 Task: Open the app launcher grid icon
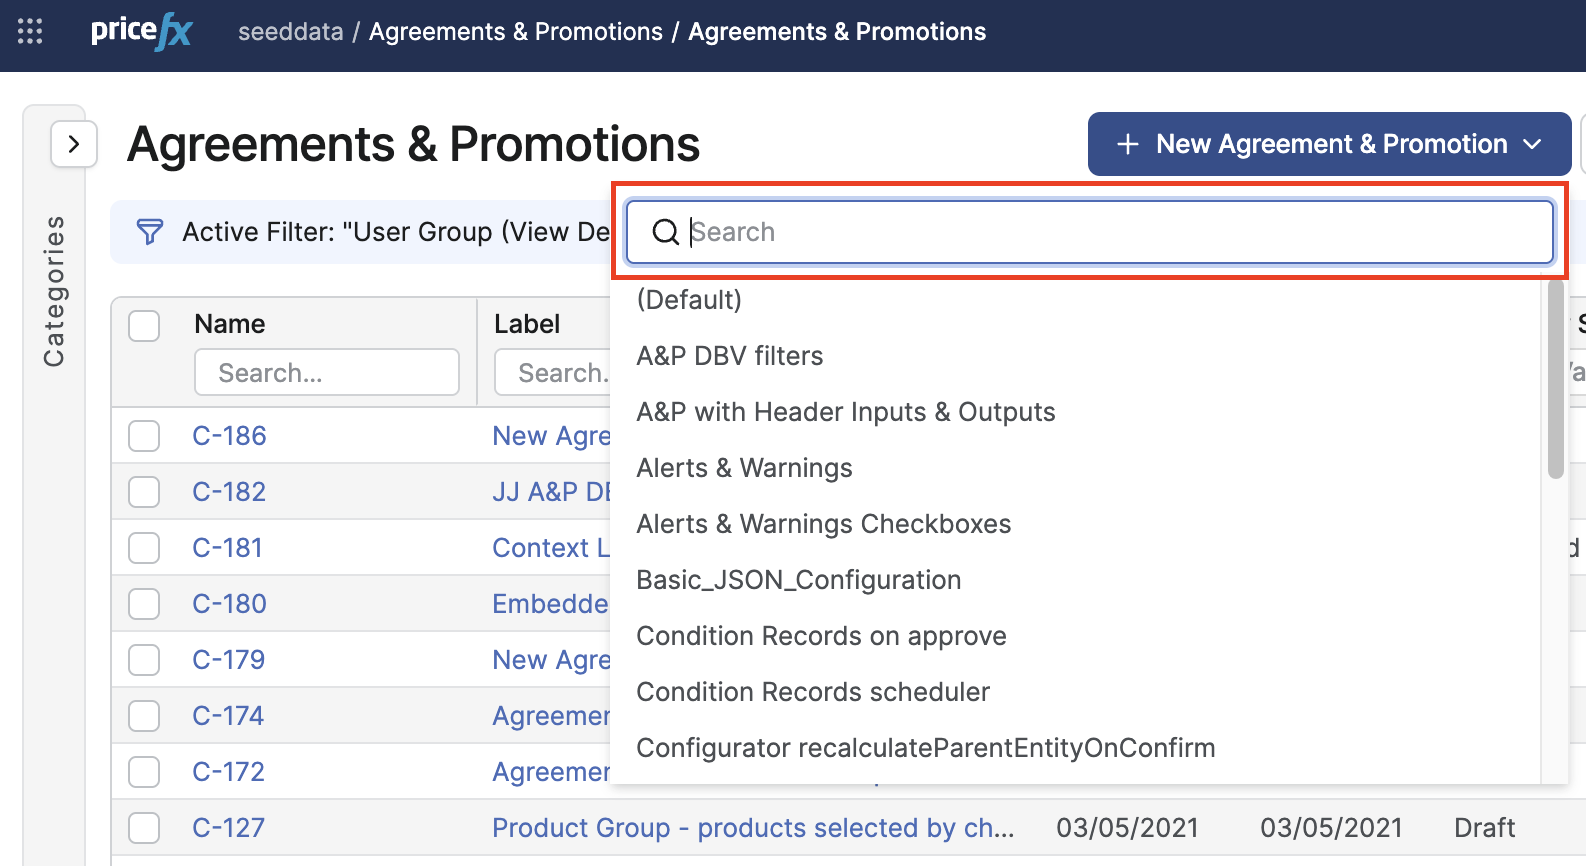30,32
